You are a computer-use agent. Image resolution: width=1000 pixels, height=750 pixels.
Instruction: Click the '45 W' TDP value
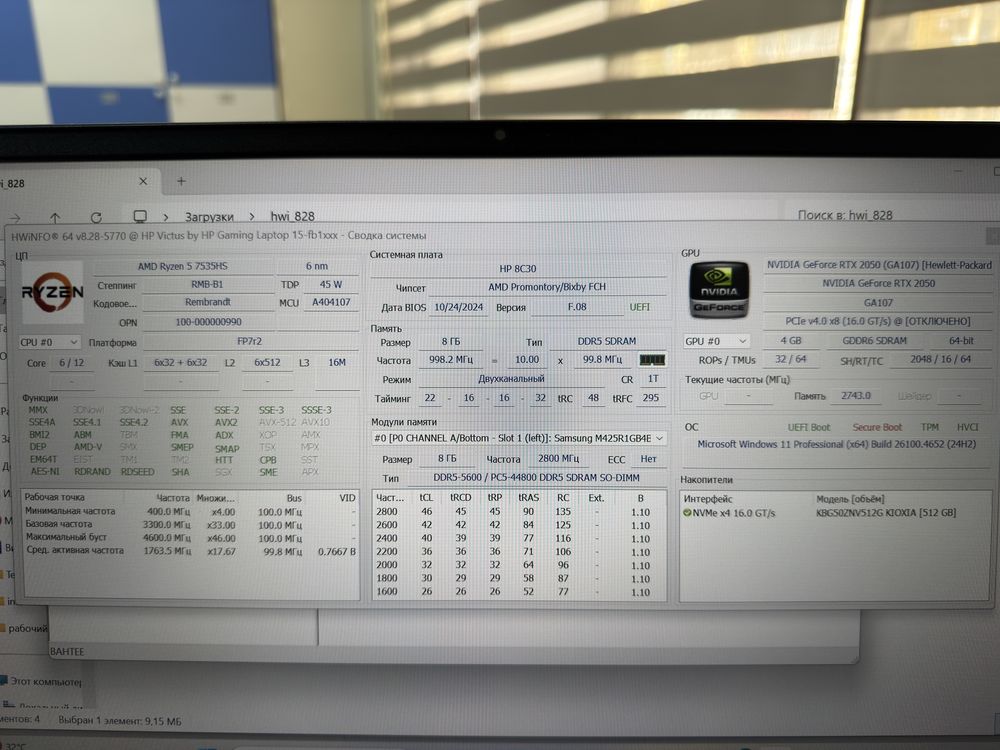(x=331, y=284)
